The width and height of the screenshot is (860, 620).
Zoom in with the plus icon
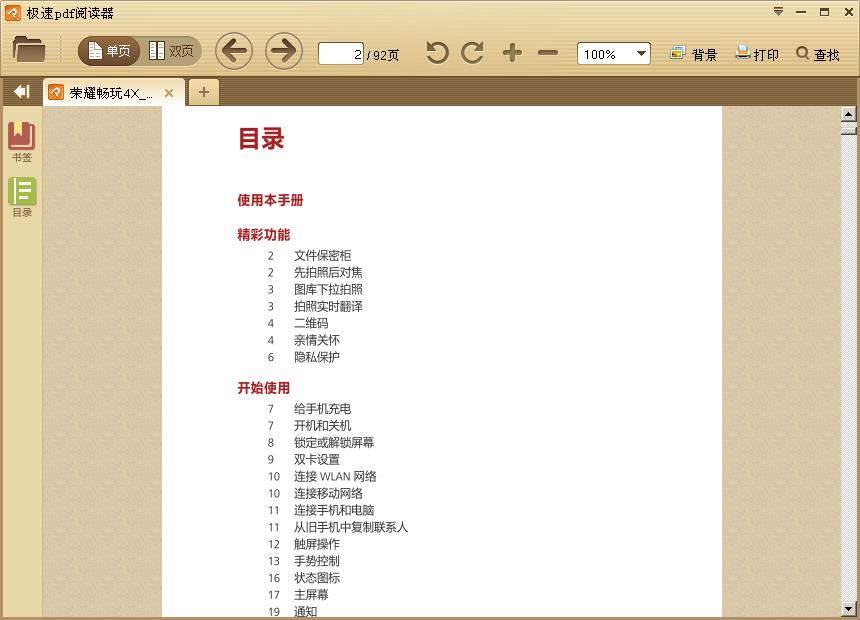point(512,53)
